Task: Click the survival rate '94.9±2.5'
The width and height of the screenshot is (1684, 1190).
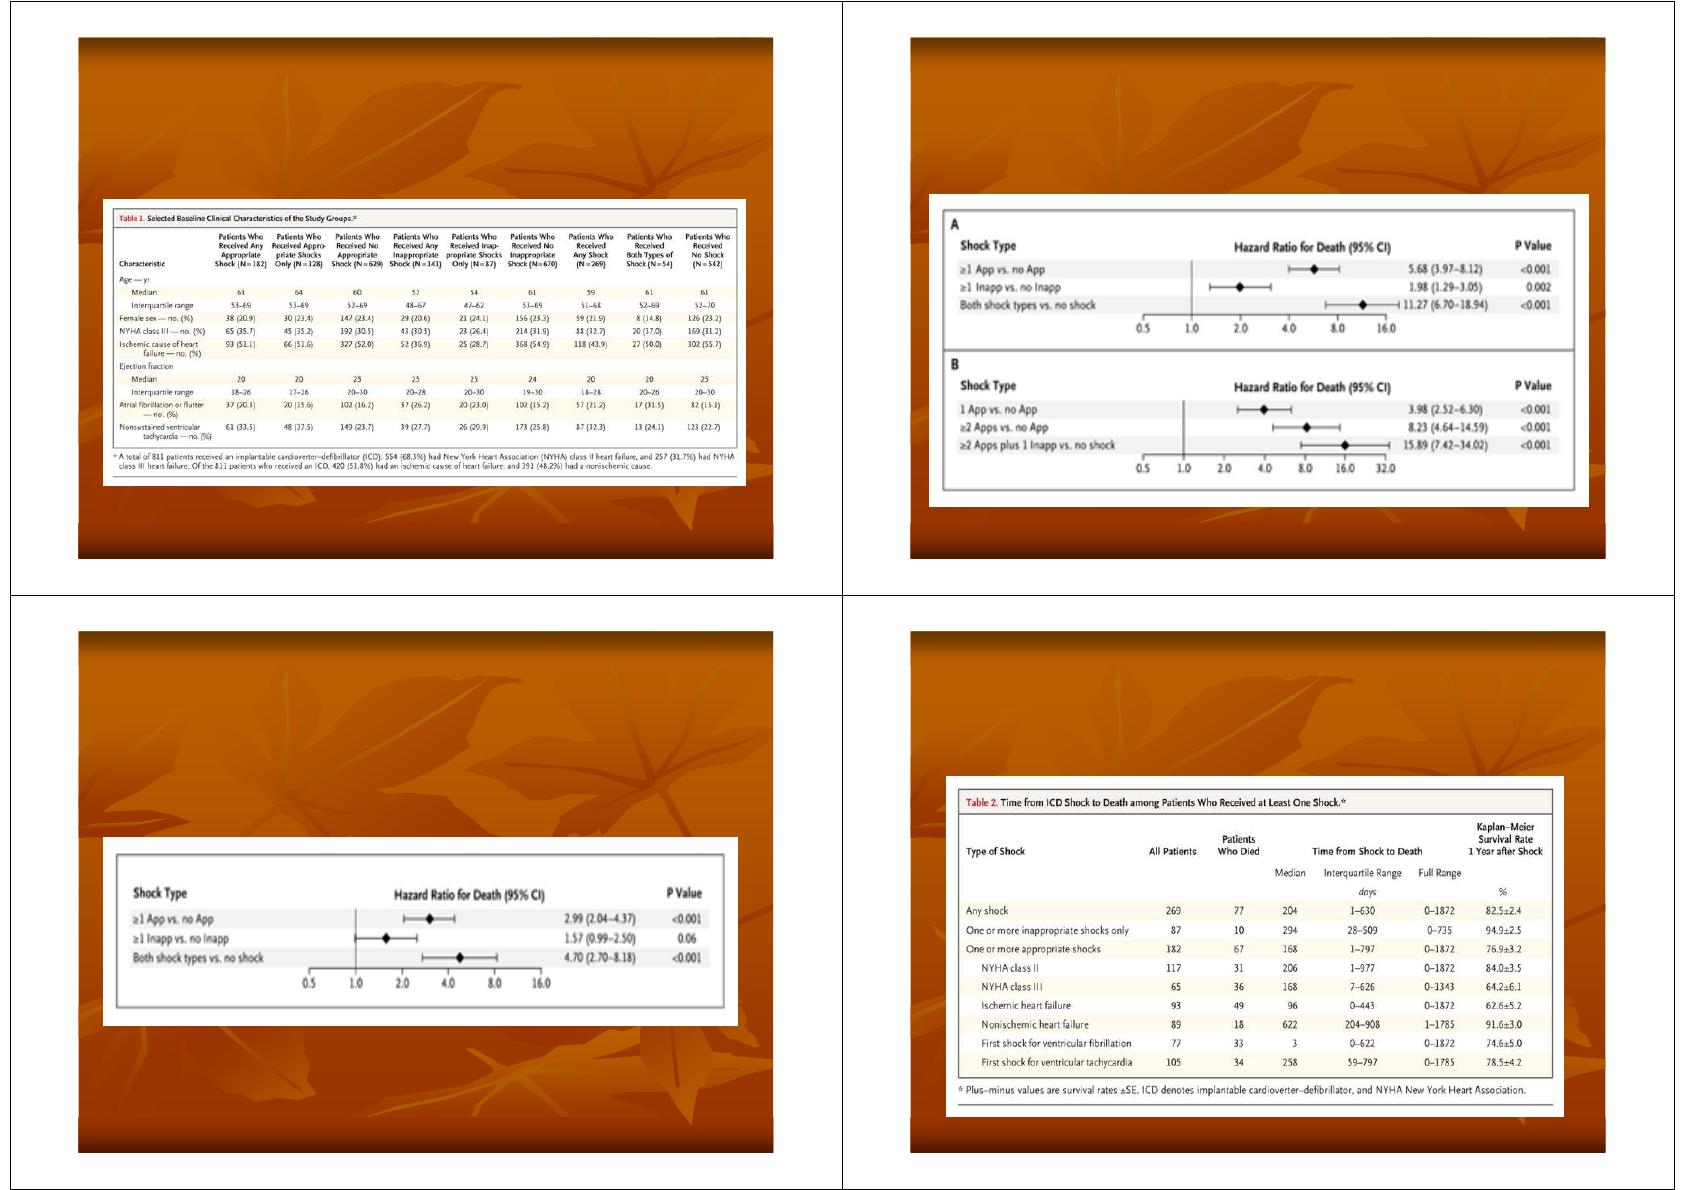Action: [1503, 930]
